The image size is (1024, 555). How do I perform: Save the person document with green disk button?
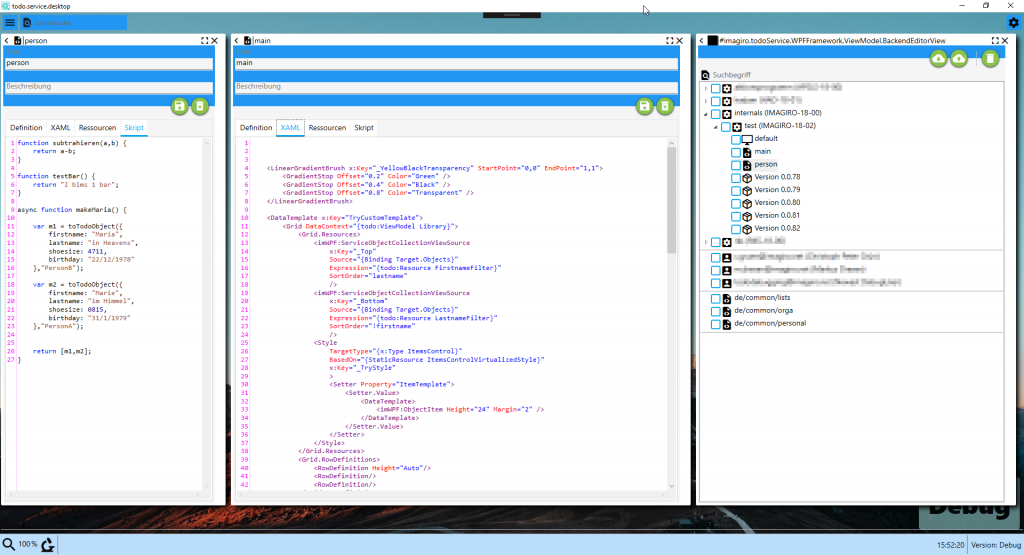tap(180, 106)
